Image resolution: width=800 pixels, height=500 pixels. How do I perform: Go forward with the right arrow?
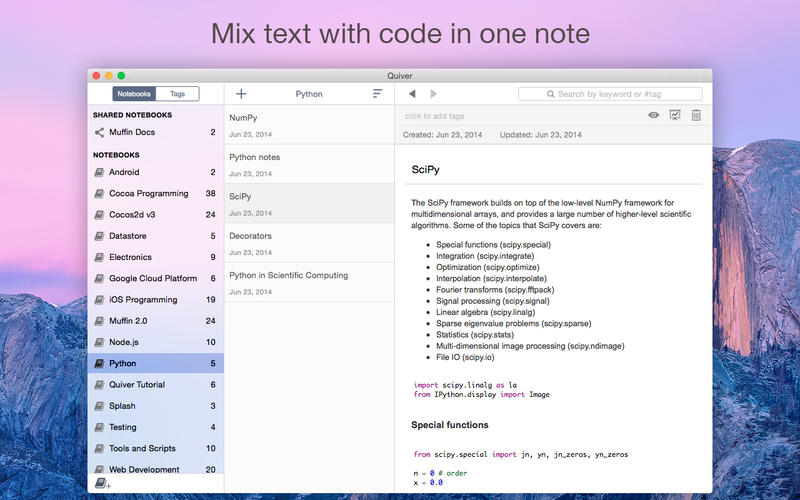434,94
